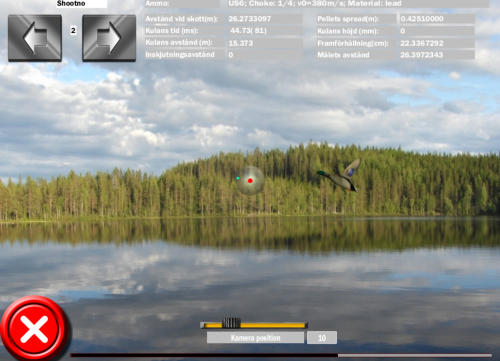Viewport: 500px width, 361px height.
Task: Click the Kulans tid value field
Action: pyautogui.click(x=265, y=31)
